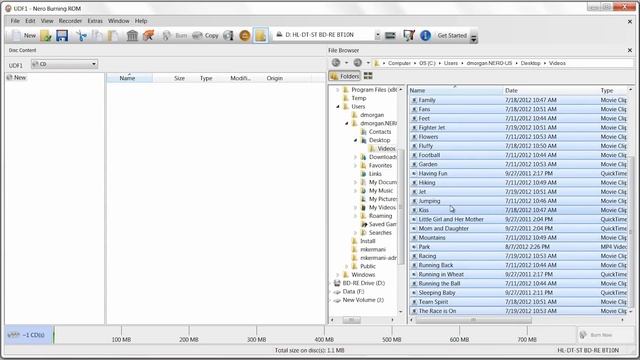This screenshot has height=360, width=640.
Task: Open the Window menu
Action: tap(118, 21)
